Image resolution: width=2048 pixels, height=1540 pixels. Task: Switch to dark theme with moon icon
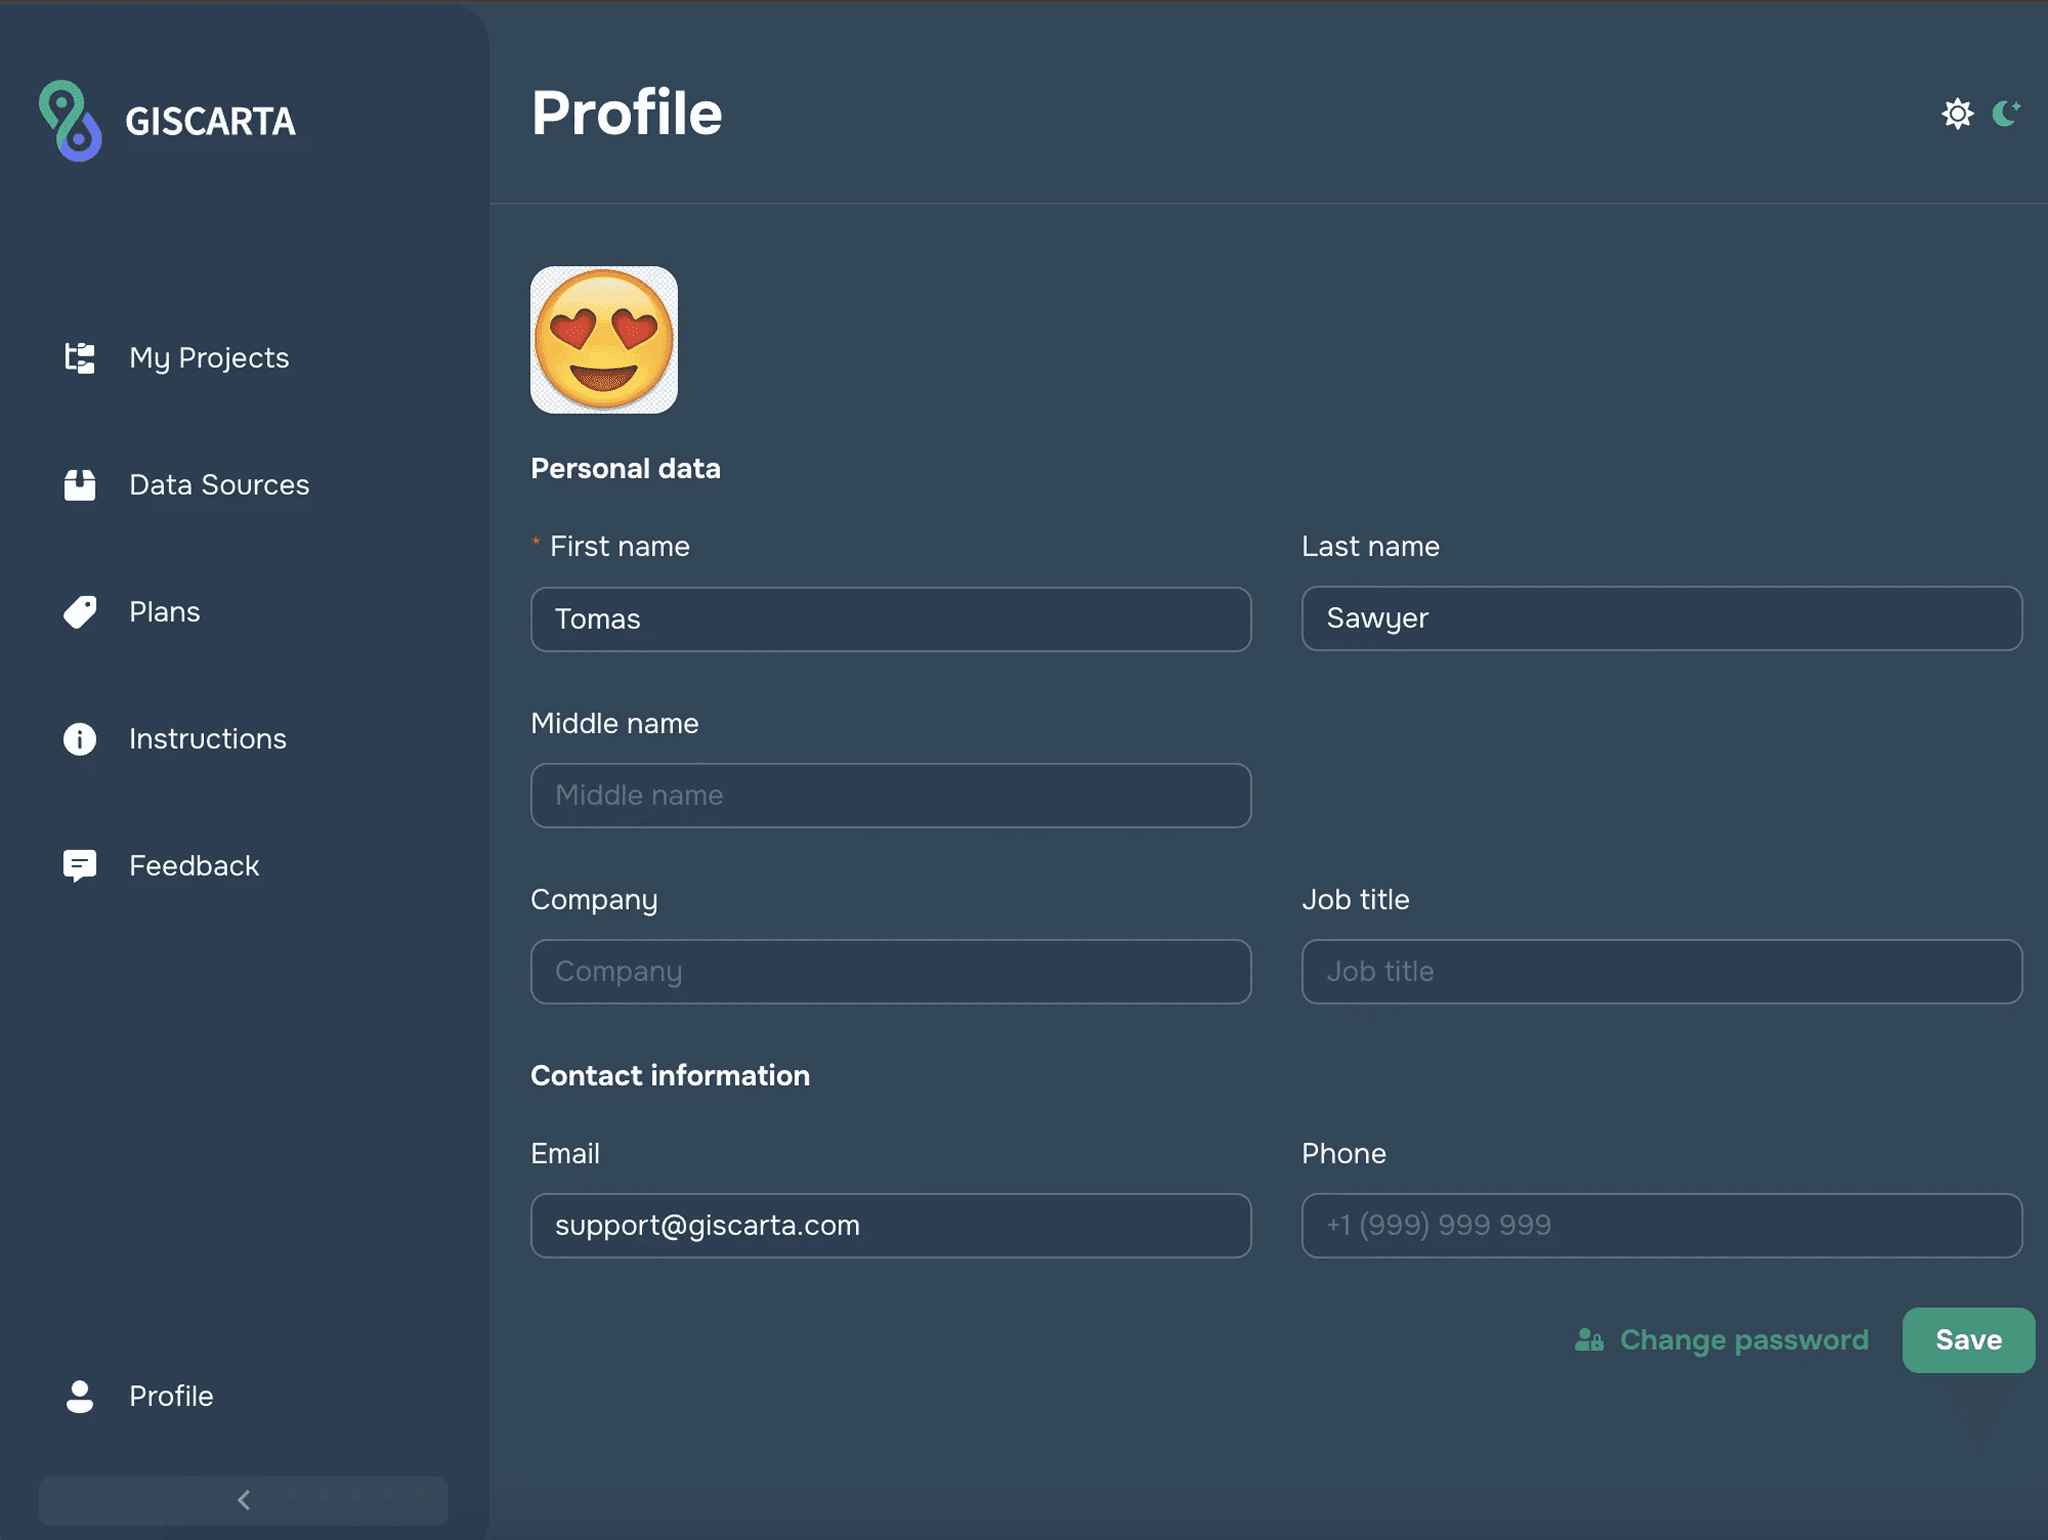point(2005,114)
